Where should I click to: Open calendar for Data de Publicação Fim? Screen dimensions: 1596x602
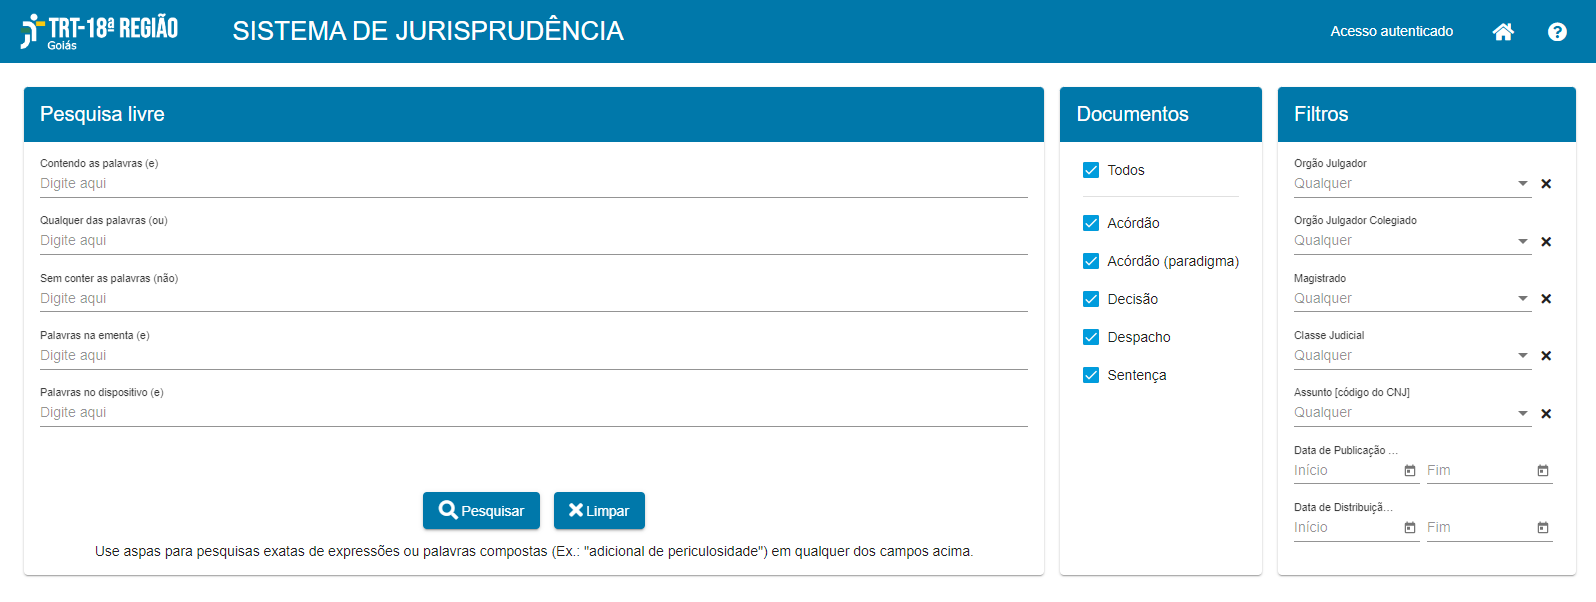[x=1543, y=471]
